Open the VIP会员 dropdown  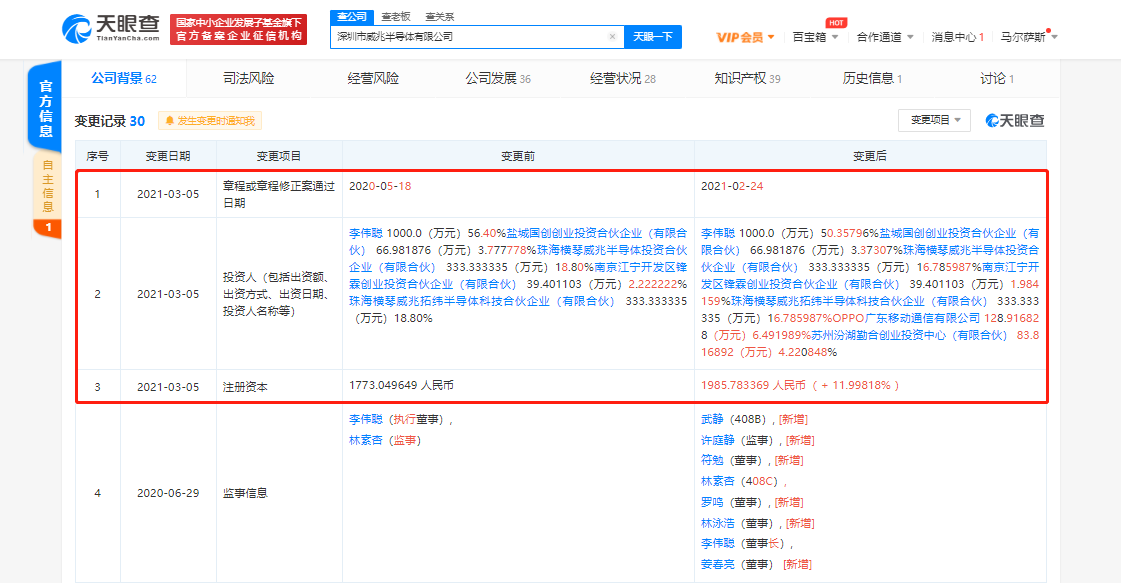point(746,37)
